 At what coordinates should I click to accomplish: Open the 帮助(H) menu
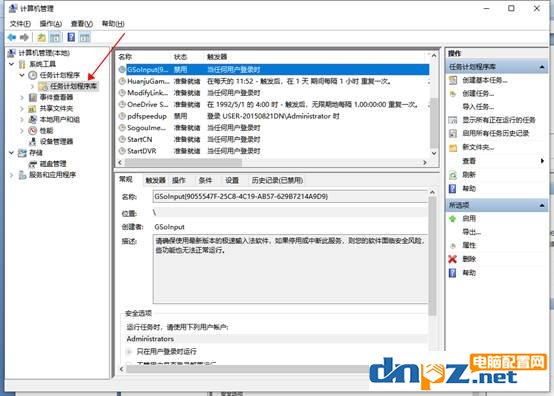click(113, 24)
